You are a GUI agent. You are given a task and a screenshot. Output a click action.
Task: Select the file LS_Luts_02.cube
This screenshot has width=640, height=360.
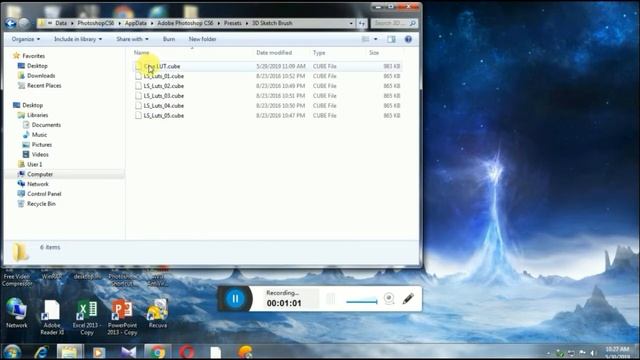tap(163, 86)
